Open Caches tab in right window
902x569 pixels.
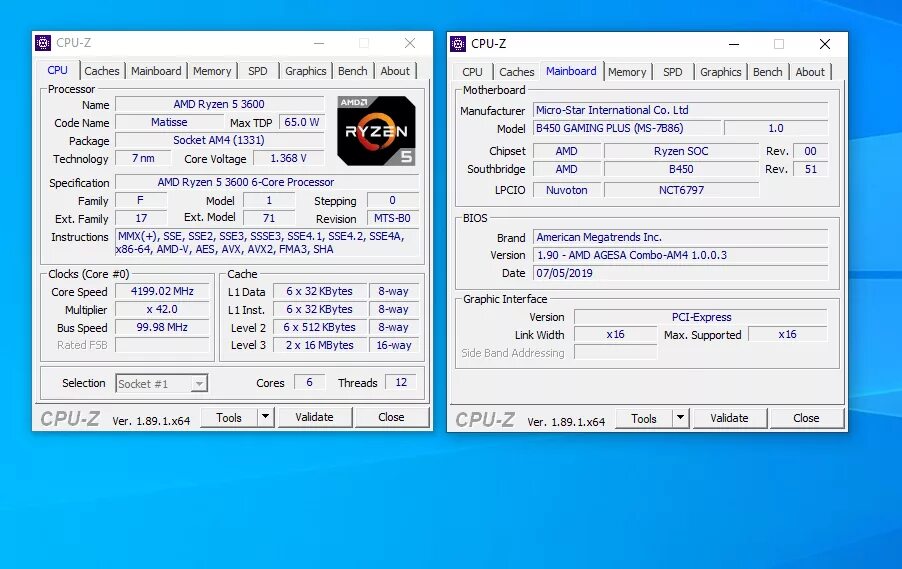[x=517, y=72]
